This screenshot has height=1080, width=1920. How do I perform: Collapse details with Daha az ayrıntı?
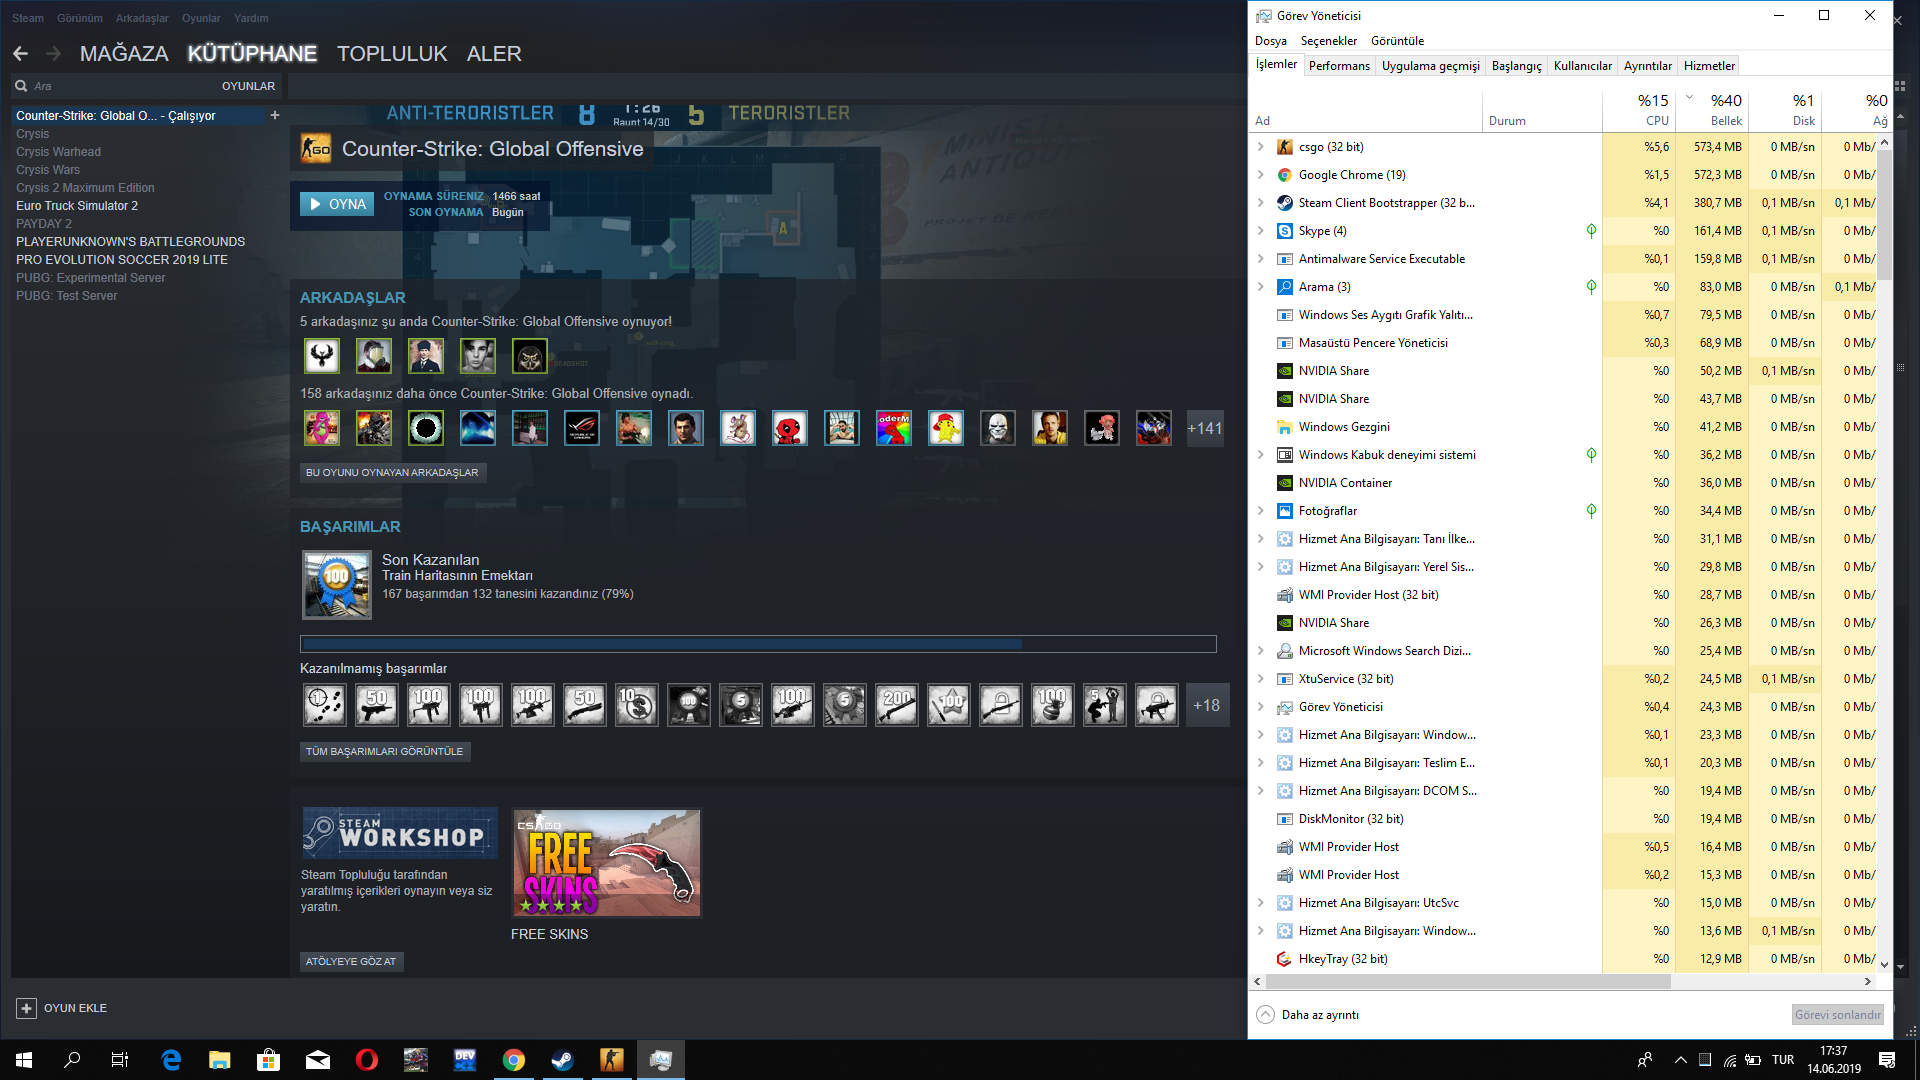click(1308, 1014)
